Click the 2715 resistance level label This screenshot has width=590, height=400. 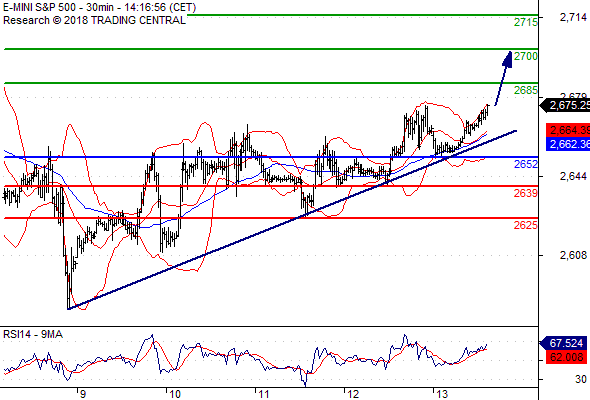click(526, 22)
